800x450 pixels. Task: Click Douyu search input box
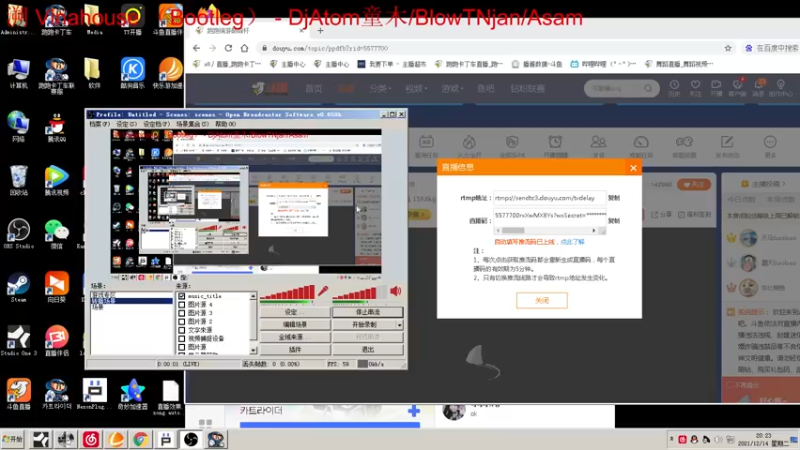pos(614,88)
